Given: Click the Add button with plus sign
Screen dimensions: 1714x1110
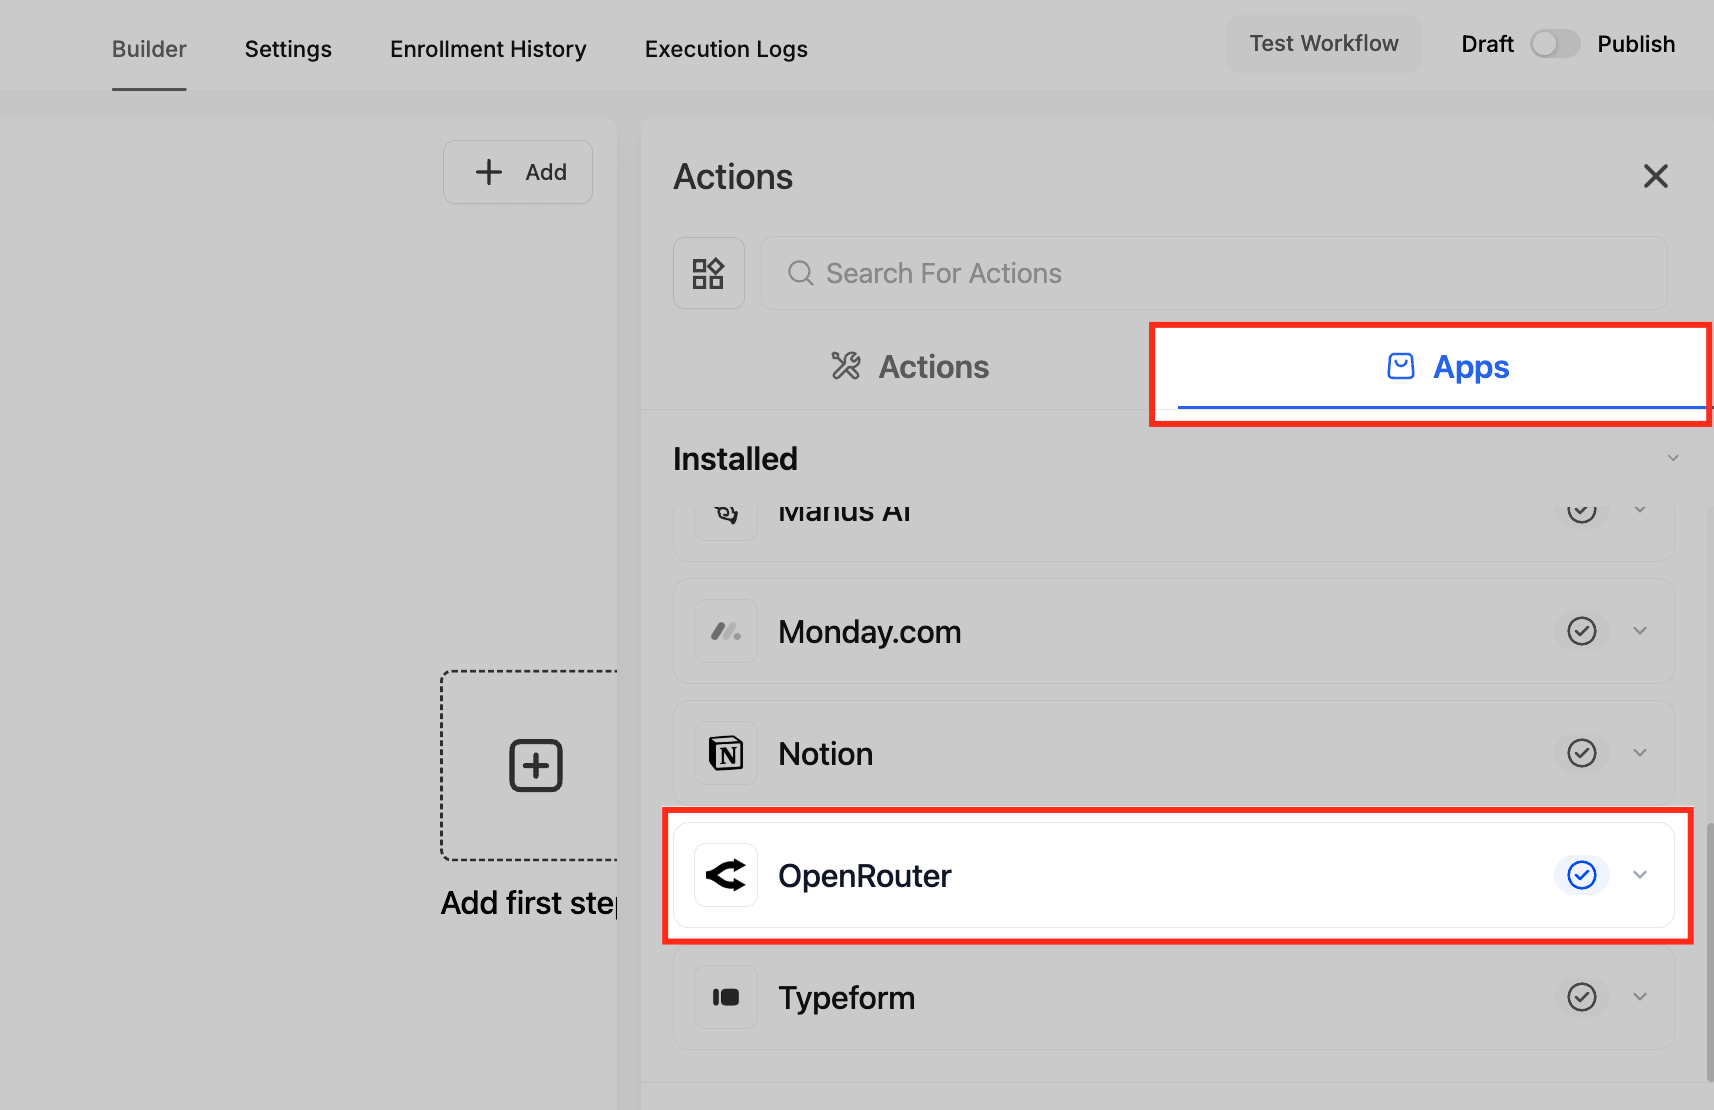Looking at the screenshot, I should [518, 172].
